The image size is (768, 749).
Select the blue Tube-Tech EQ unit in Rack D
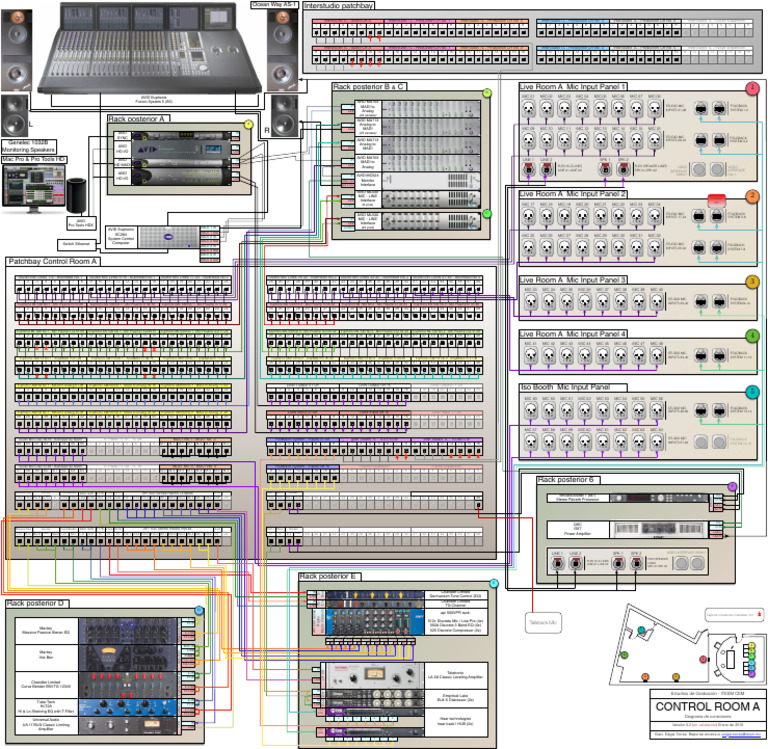pyautogui.click(x=128, y=708)
